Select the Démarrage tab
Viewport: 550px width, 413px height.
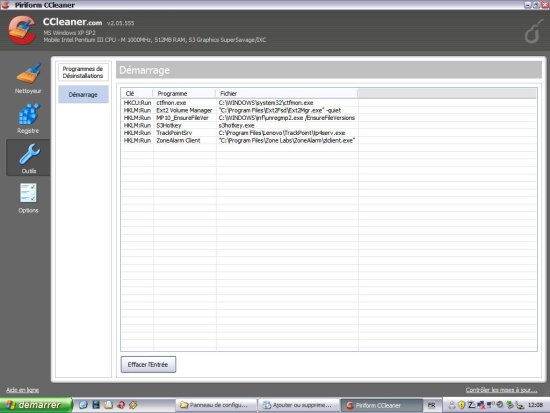(83, 95)
